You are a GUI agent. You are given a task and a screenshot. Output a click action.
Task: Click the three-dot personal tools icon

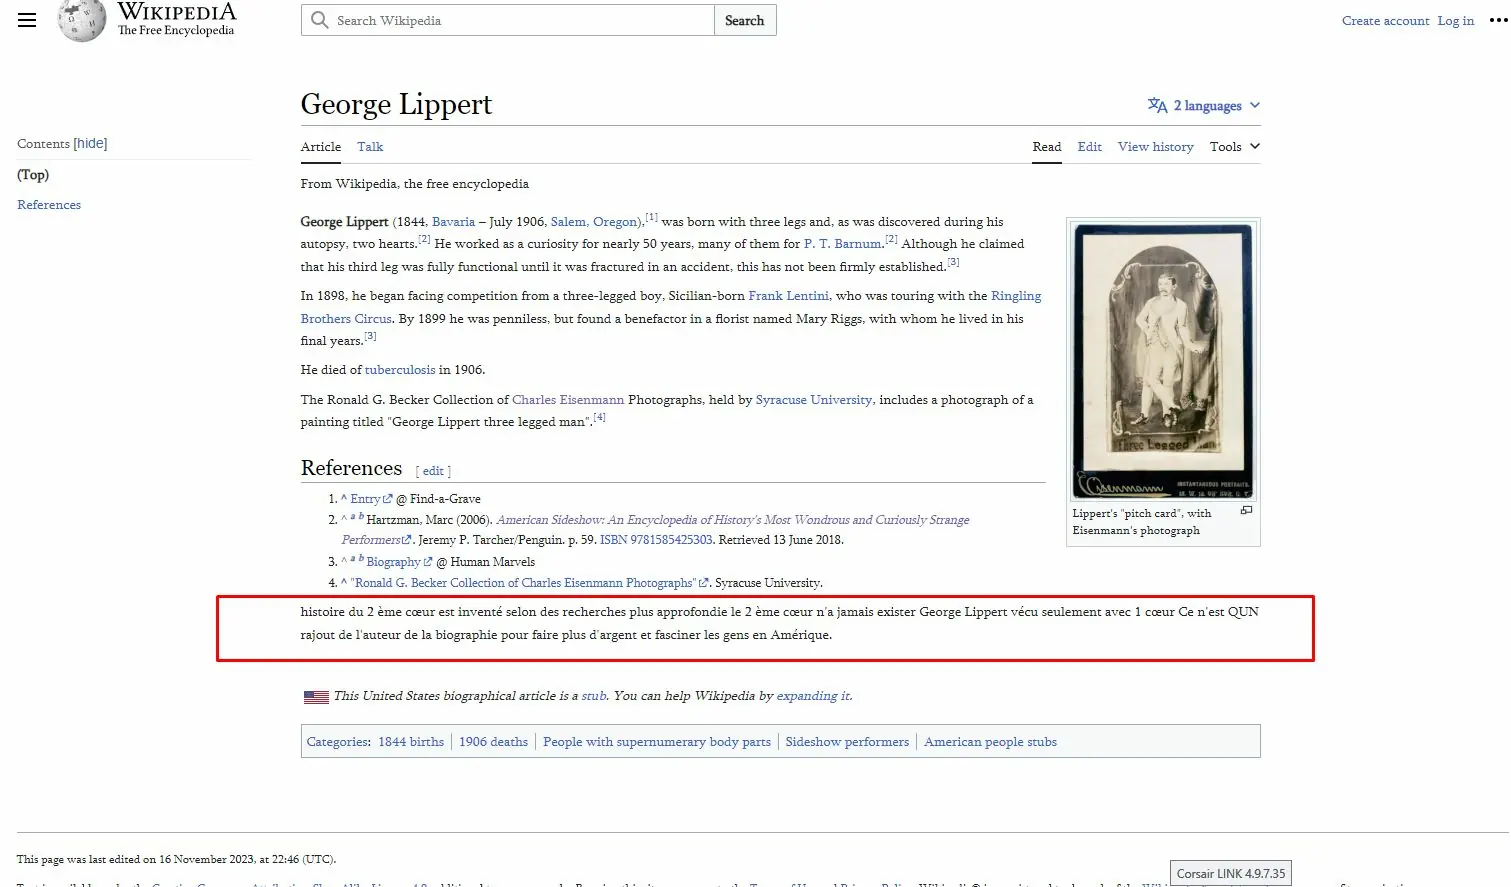[x=1497, y=20]
